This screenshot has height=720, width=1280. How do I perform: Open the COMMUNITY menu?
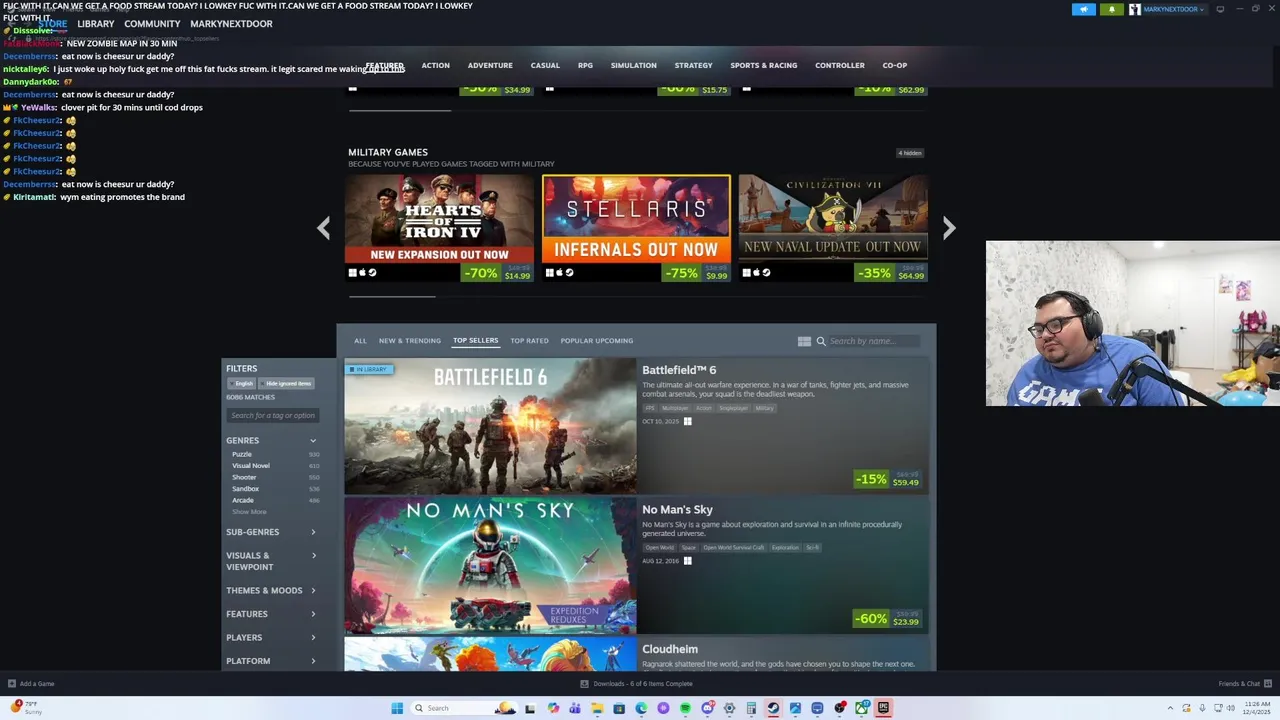click(x=152, y=24)
